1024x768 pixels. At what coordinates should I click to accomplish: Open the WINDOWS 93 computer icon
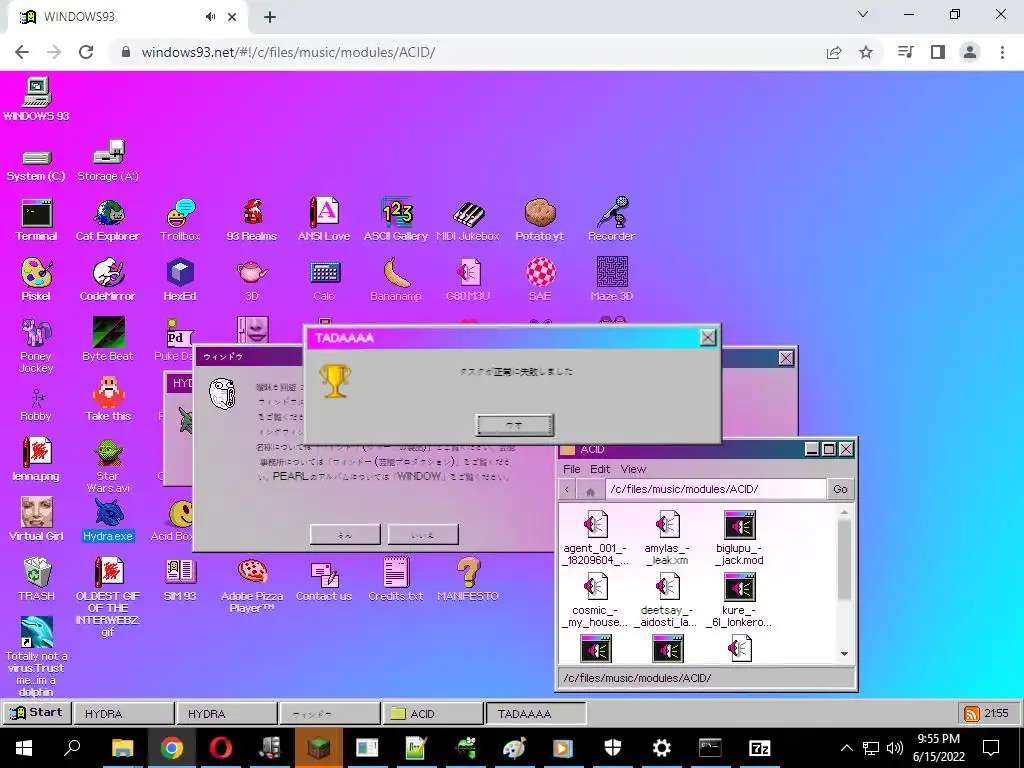(x=37, y=92)
